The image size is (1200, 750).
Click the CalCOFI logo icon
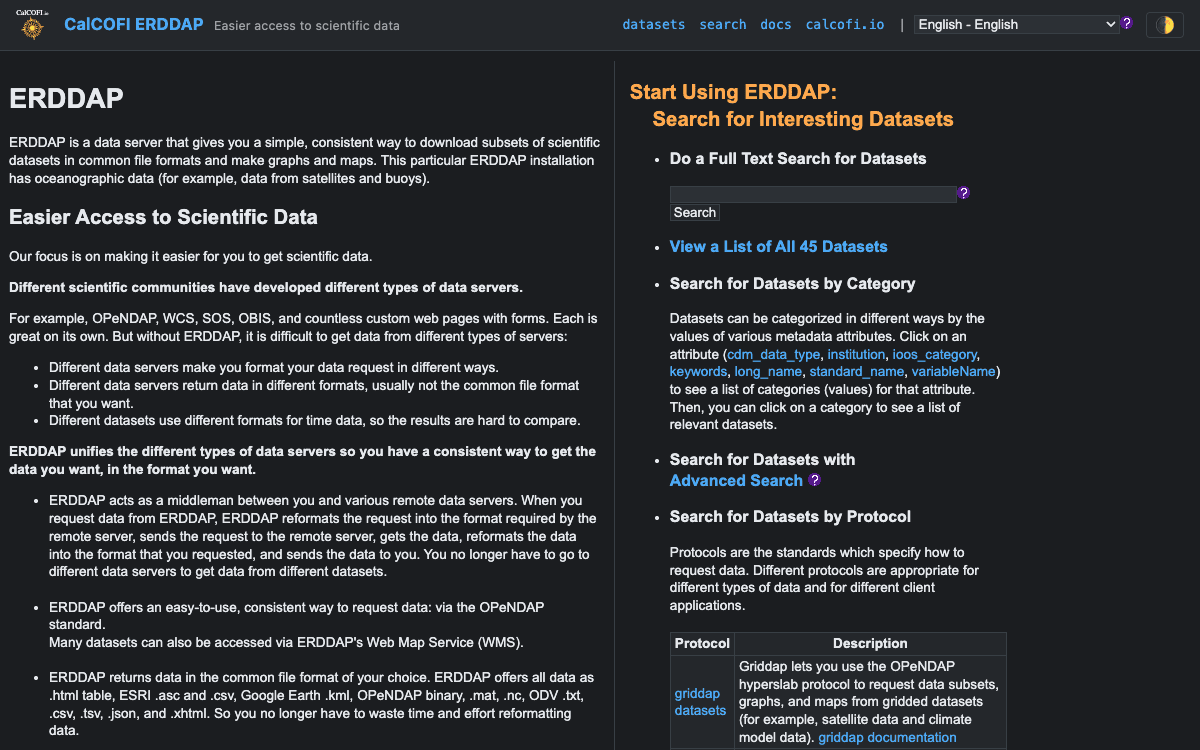[x=33, y=25]
